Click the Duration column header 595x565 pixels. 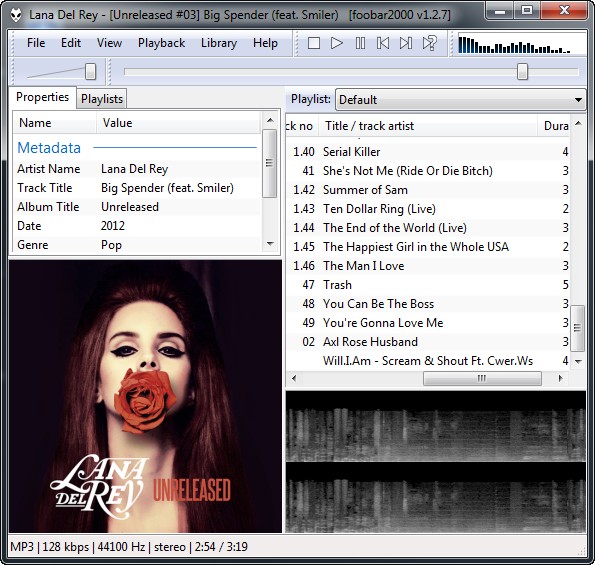point(554,126)
